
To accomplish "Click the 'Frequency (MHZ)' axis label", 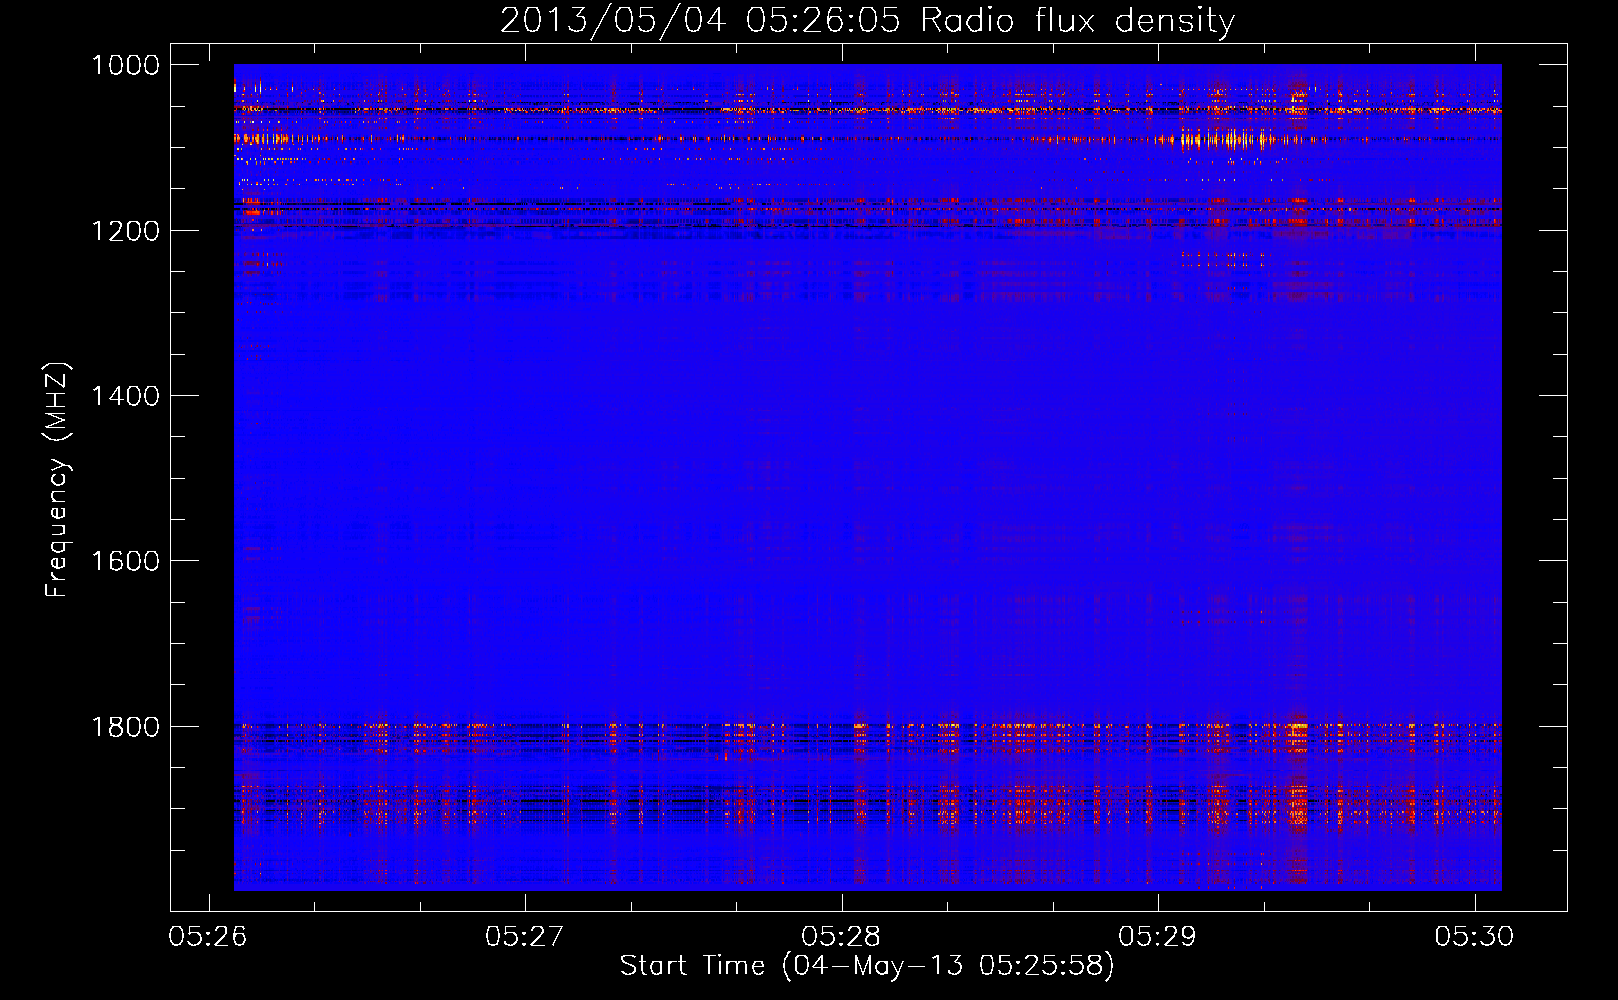I will (57, 480).
